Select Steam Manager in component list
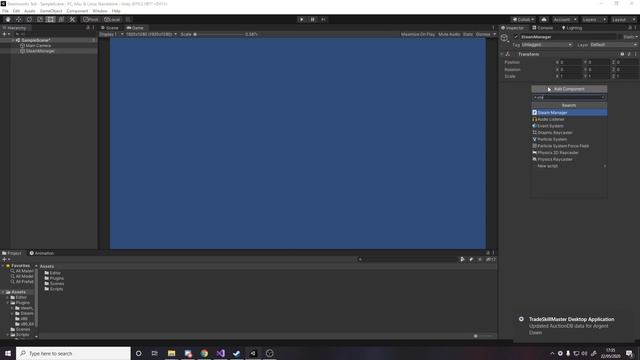This screenshot has width=640, height=360. [x=569, y=112]
